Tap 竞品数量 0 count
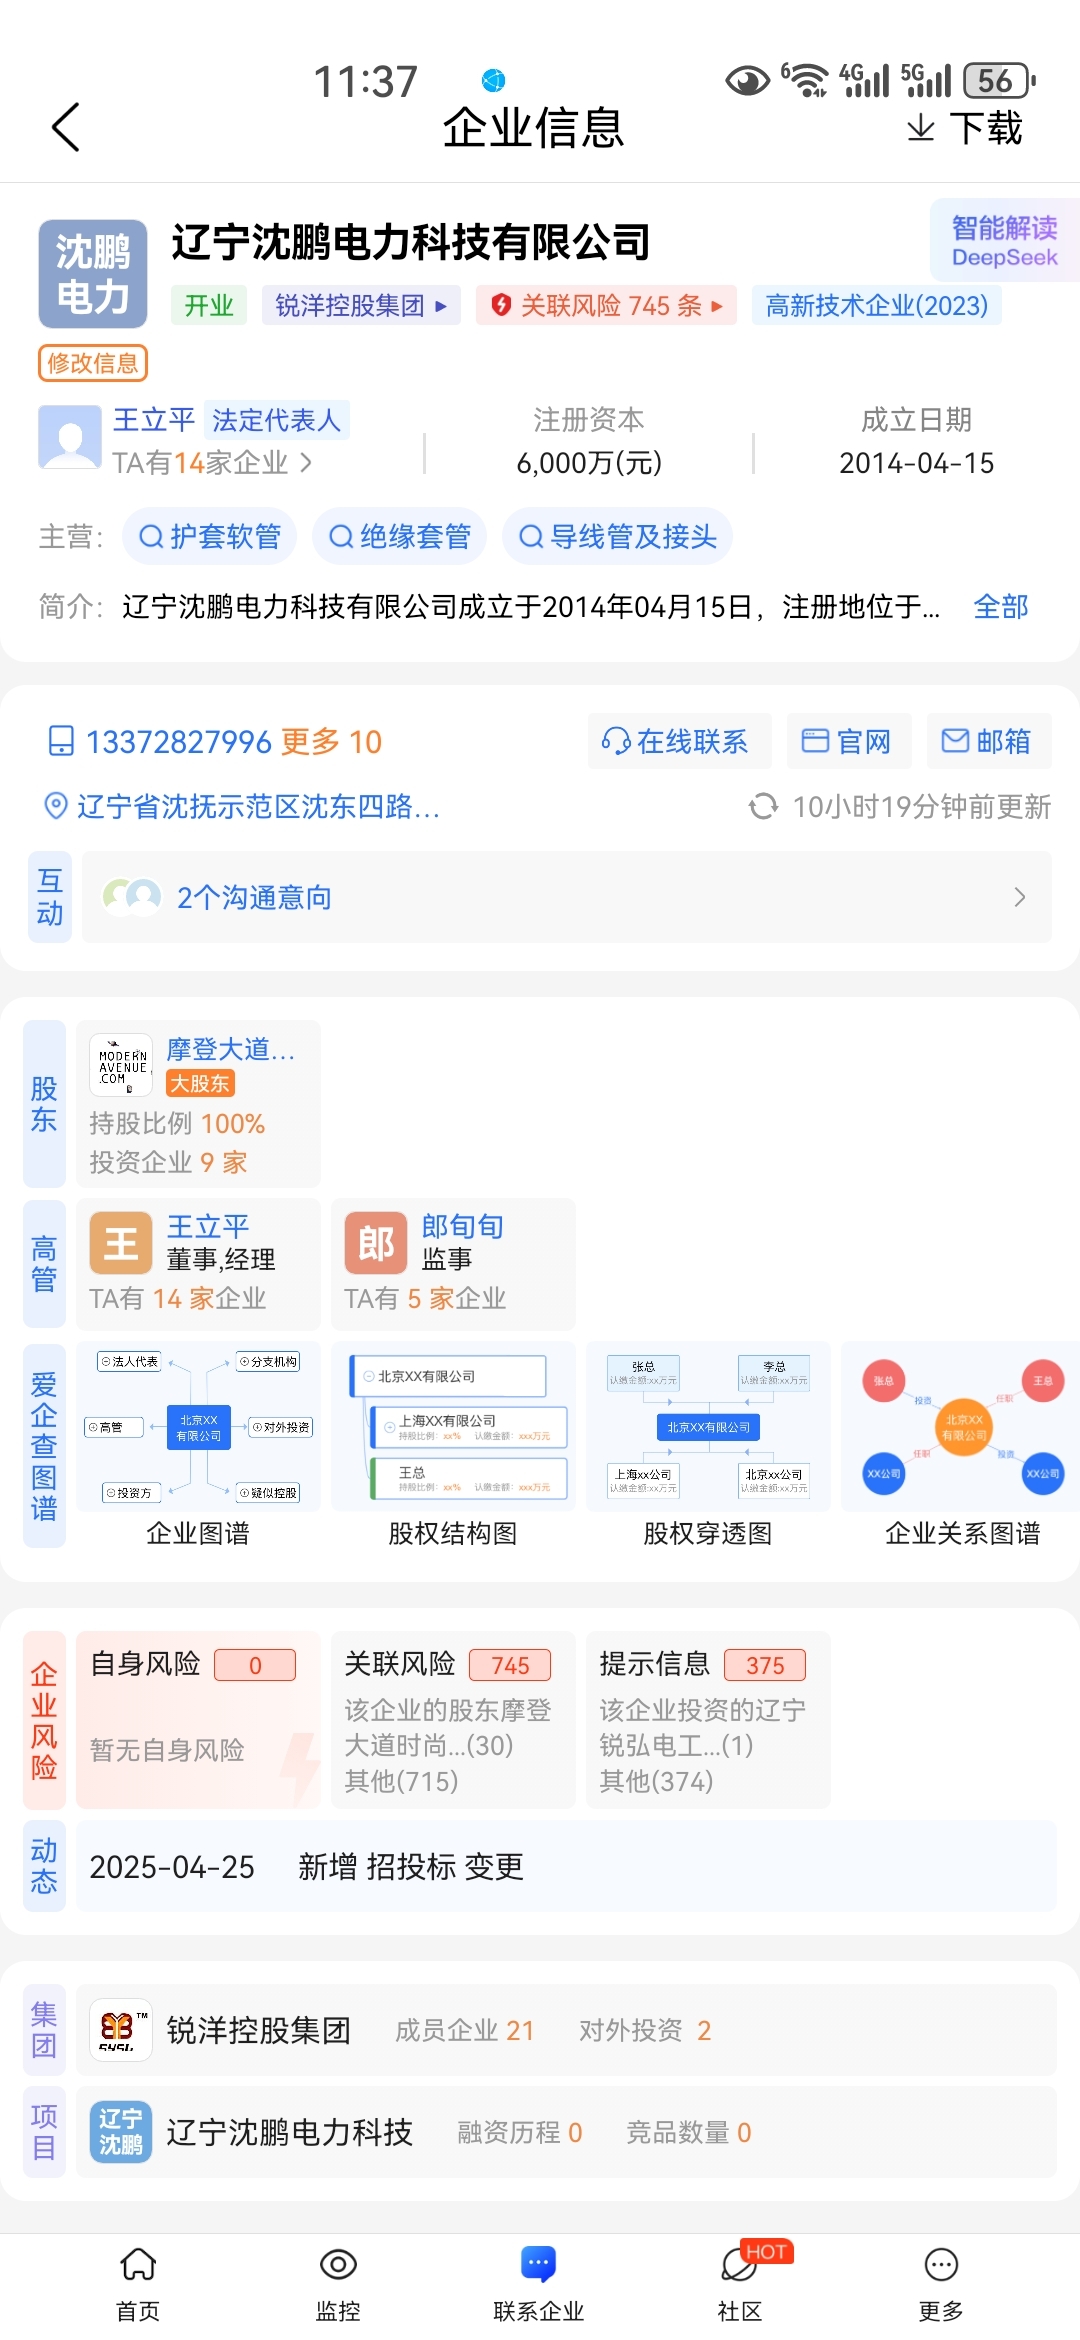Image resolution: width=1080 pixels, height=2340 pixels. click(x=689, y=2132)
